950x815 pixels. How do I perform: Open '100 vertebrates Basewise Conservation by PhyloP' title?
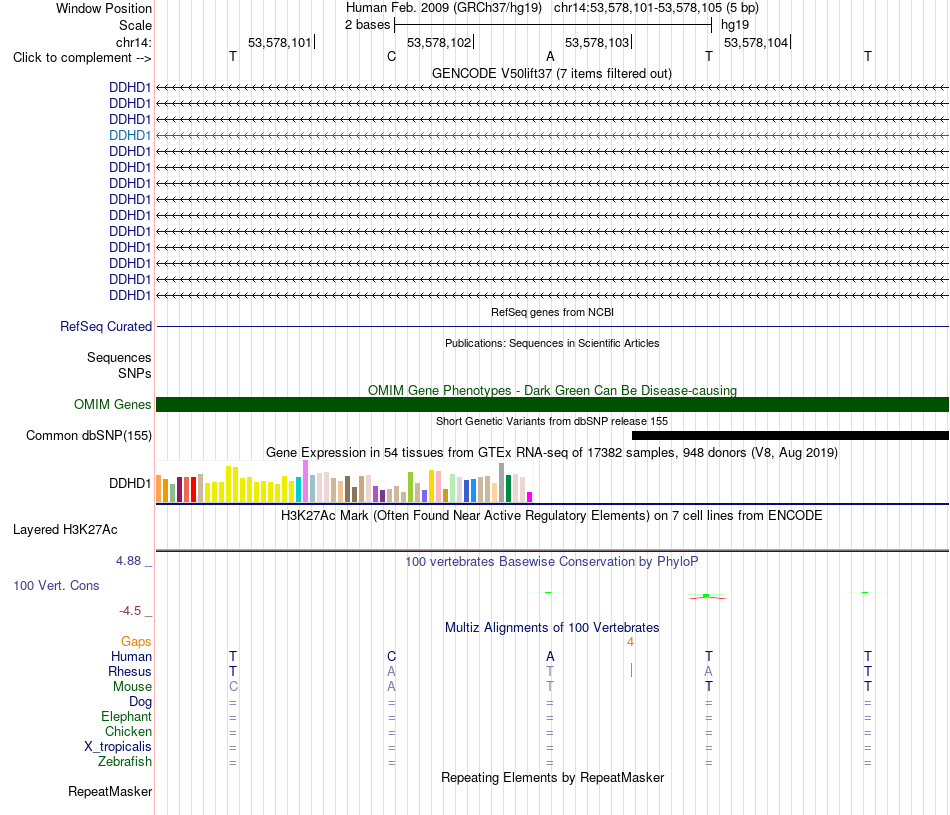[552, 562]
